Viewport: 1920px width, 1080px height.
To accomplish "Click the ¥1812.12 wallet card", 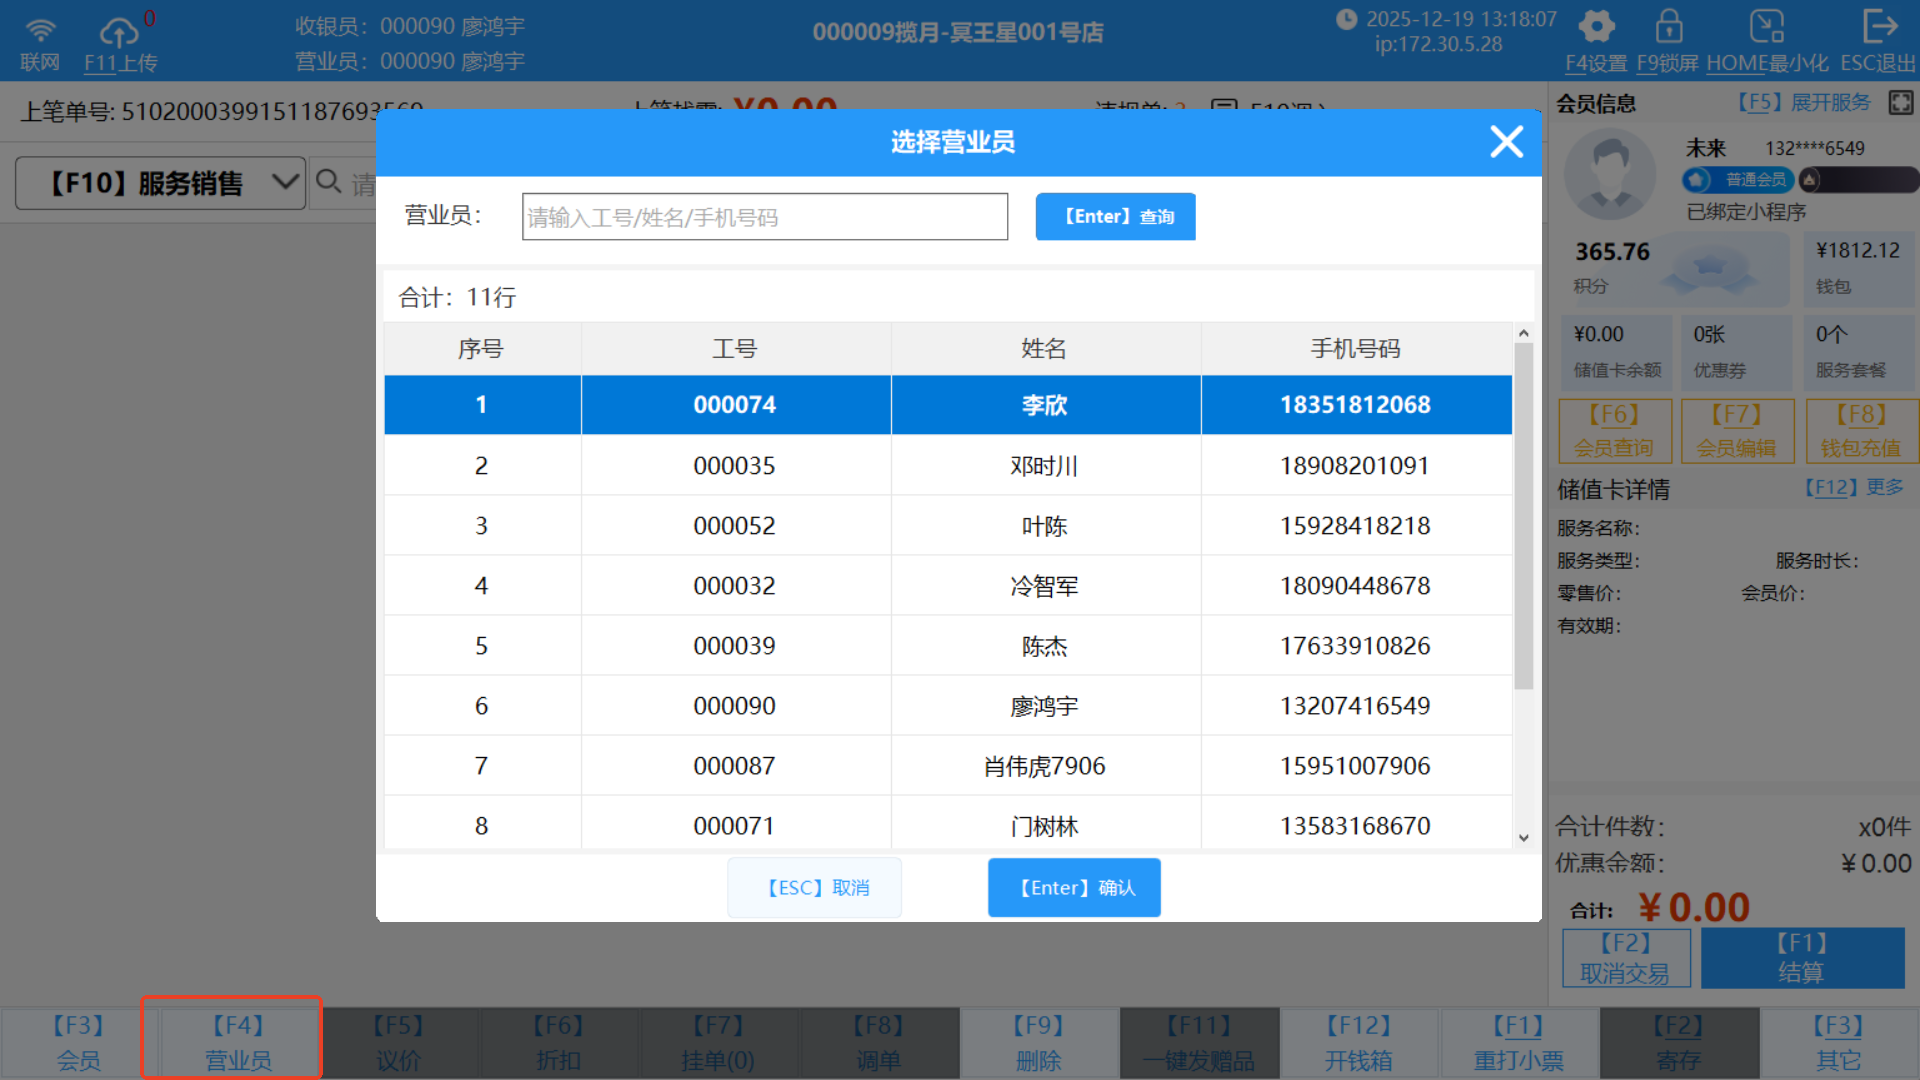I will pos(1858,268).
